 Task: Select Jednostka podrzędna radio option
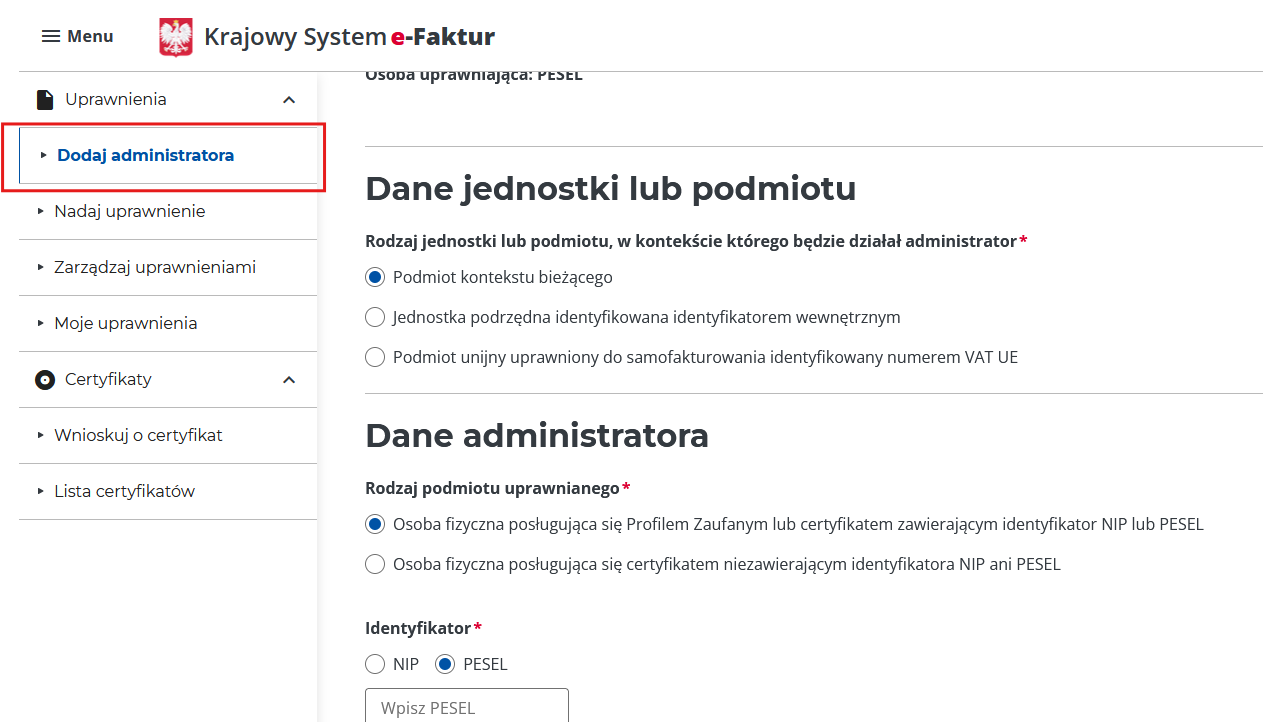pos(375,317)
